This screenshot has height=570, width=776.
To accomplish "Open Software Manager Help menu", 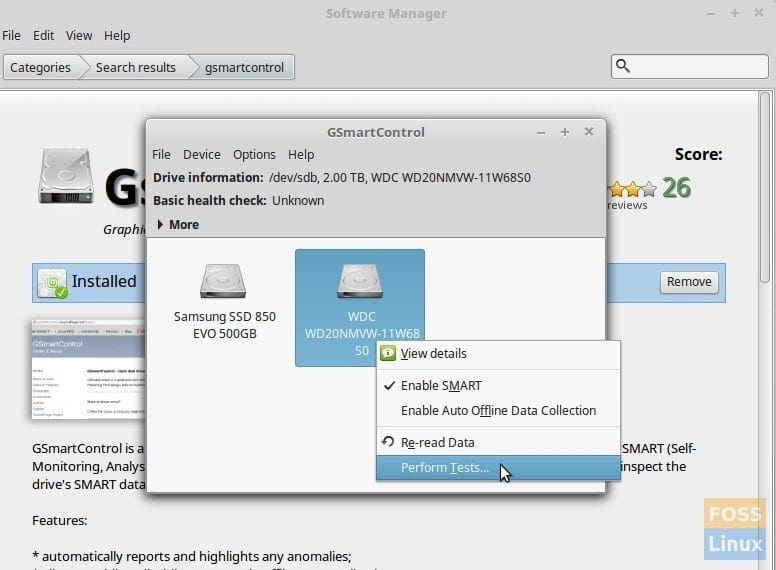I will tap(117, 36).
